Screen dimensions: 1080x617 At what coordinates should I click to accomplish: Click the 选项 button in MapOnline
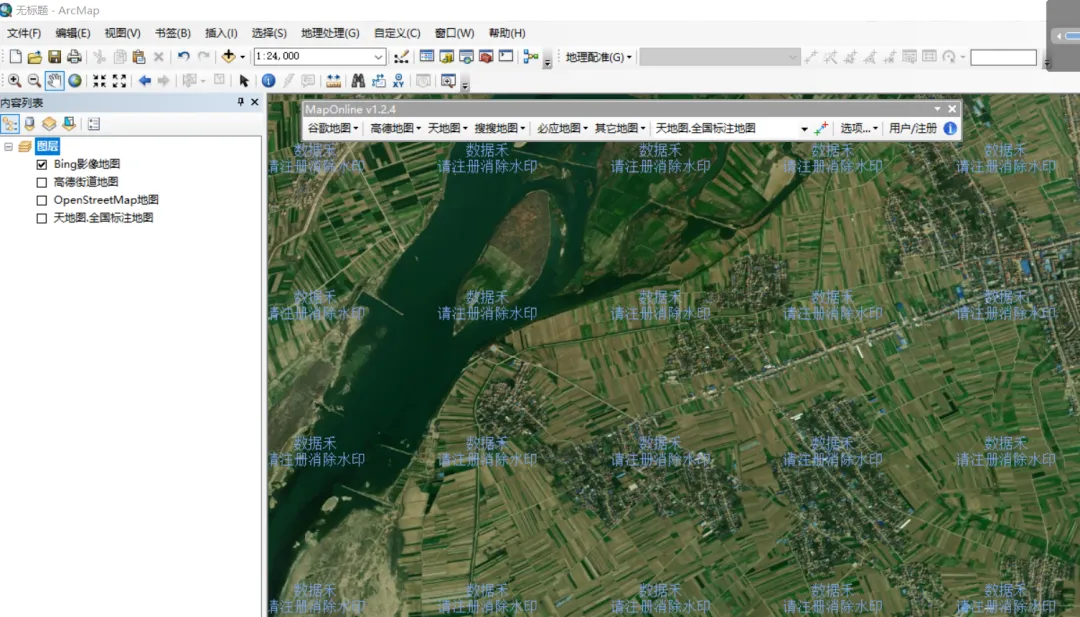pos(858,128)
